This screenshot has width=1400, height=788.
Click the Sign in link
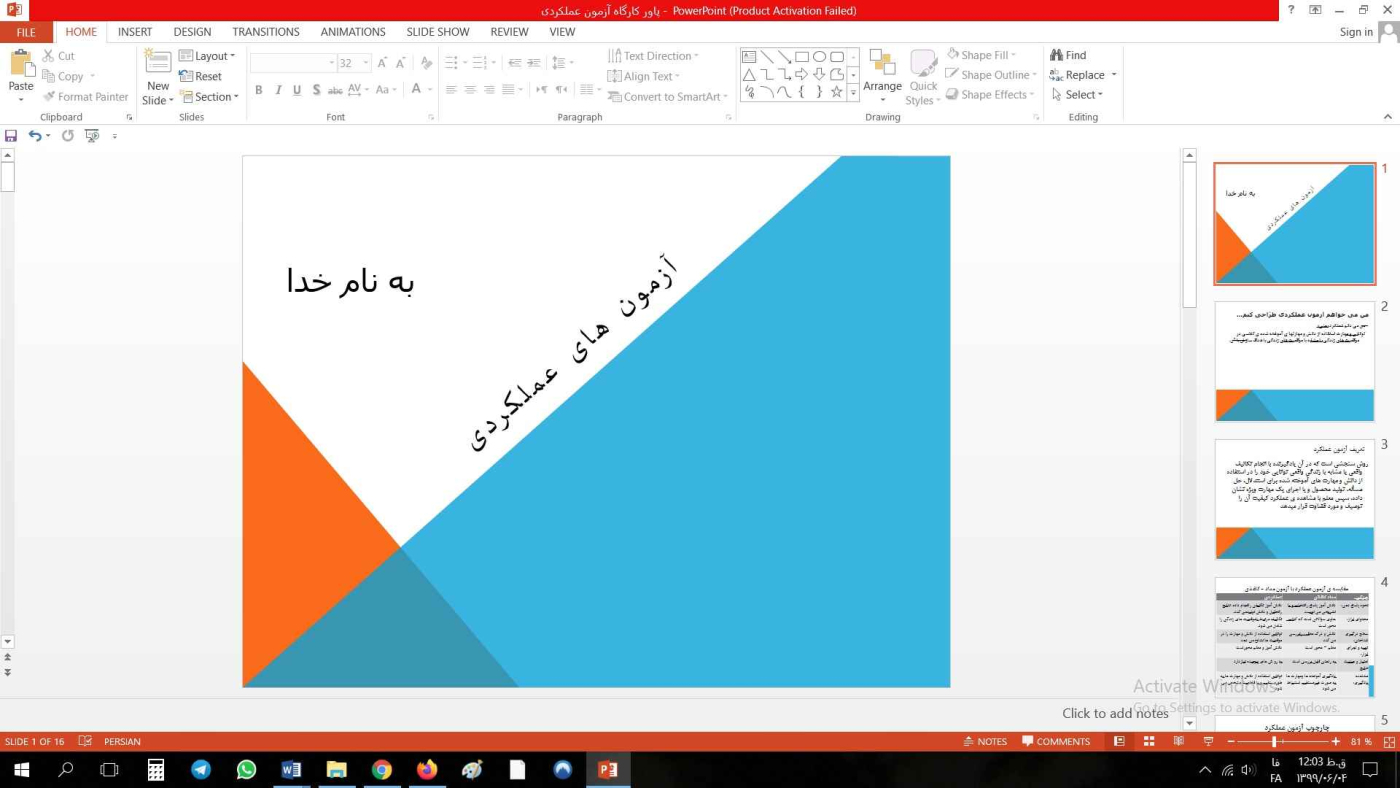tap(1356, 32)
